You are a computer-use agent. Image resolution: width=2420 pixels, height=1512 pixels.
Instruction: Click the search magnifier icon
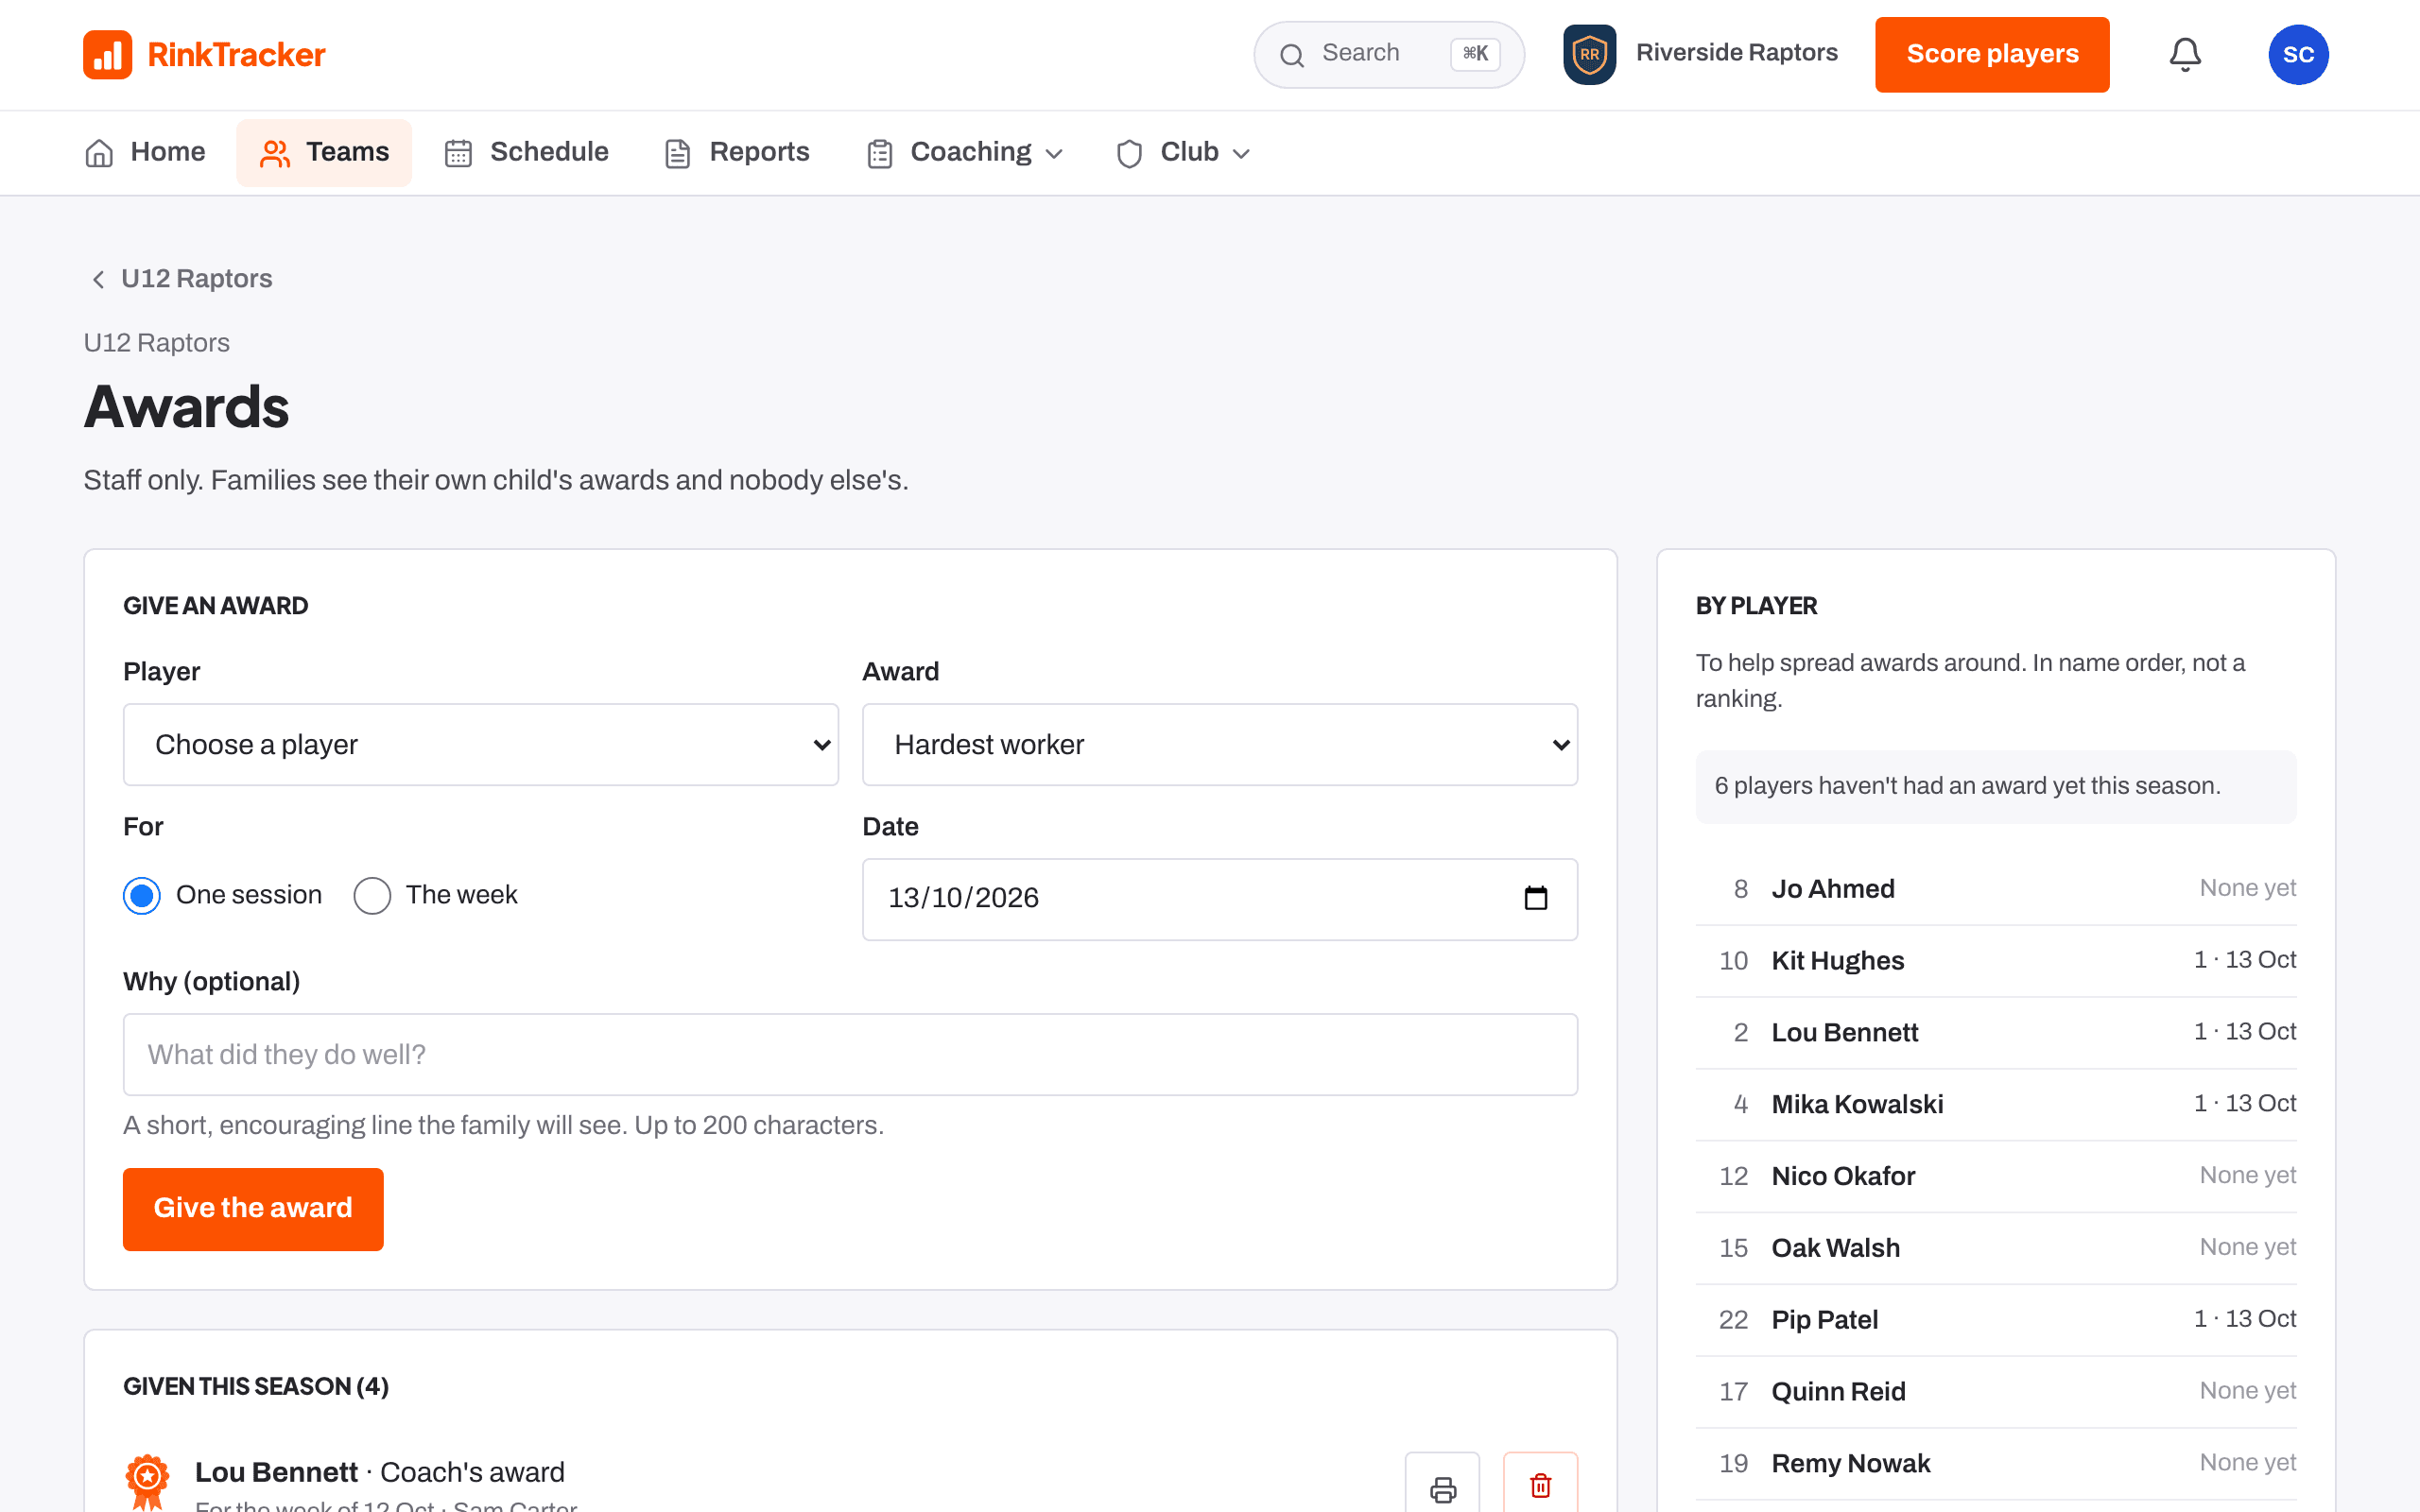pyautogui.click(x=1292, y=55)
